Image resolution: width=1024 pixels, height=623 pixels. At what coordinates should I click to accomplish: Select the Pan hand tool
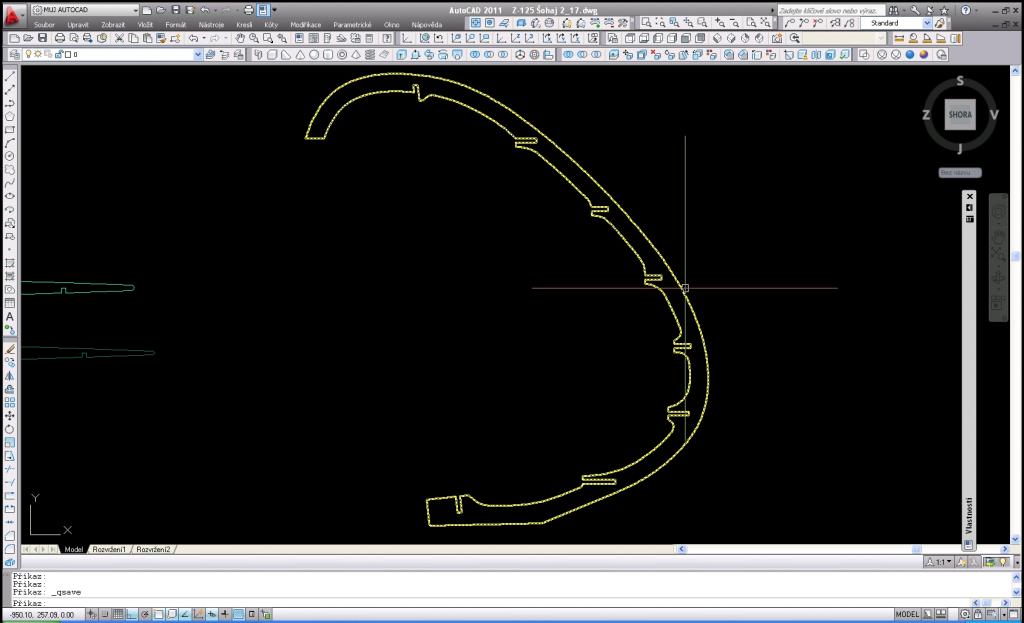pyautogui.click(x=240, y=38)
